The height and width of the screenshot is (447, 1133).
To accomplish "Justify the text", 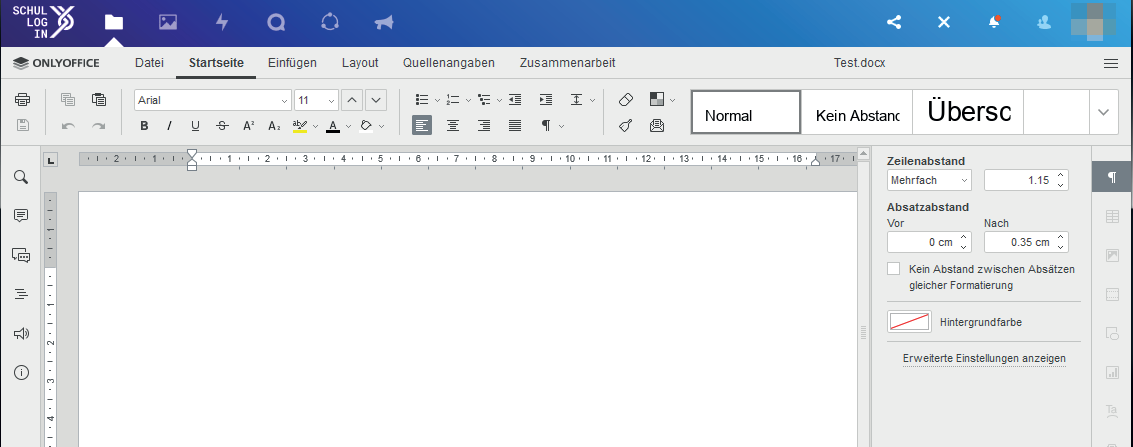I will (x=515, y=126).
